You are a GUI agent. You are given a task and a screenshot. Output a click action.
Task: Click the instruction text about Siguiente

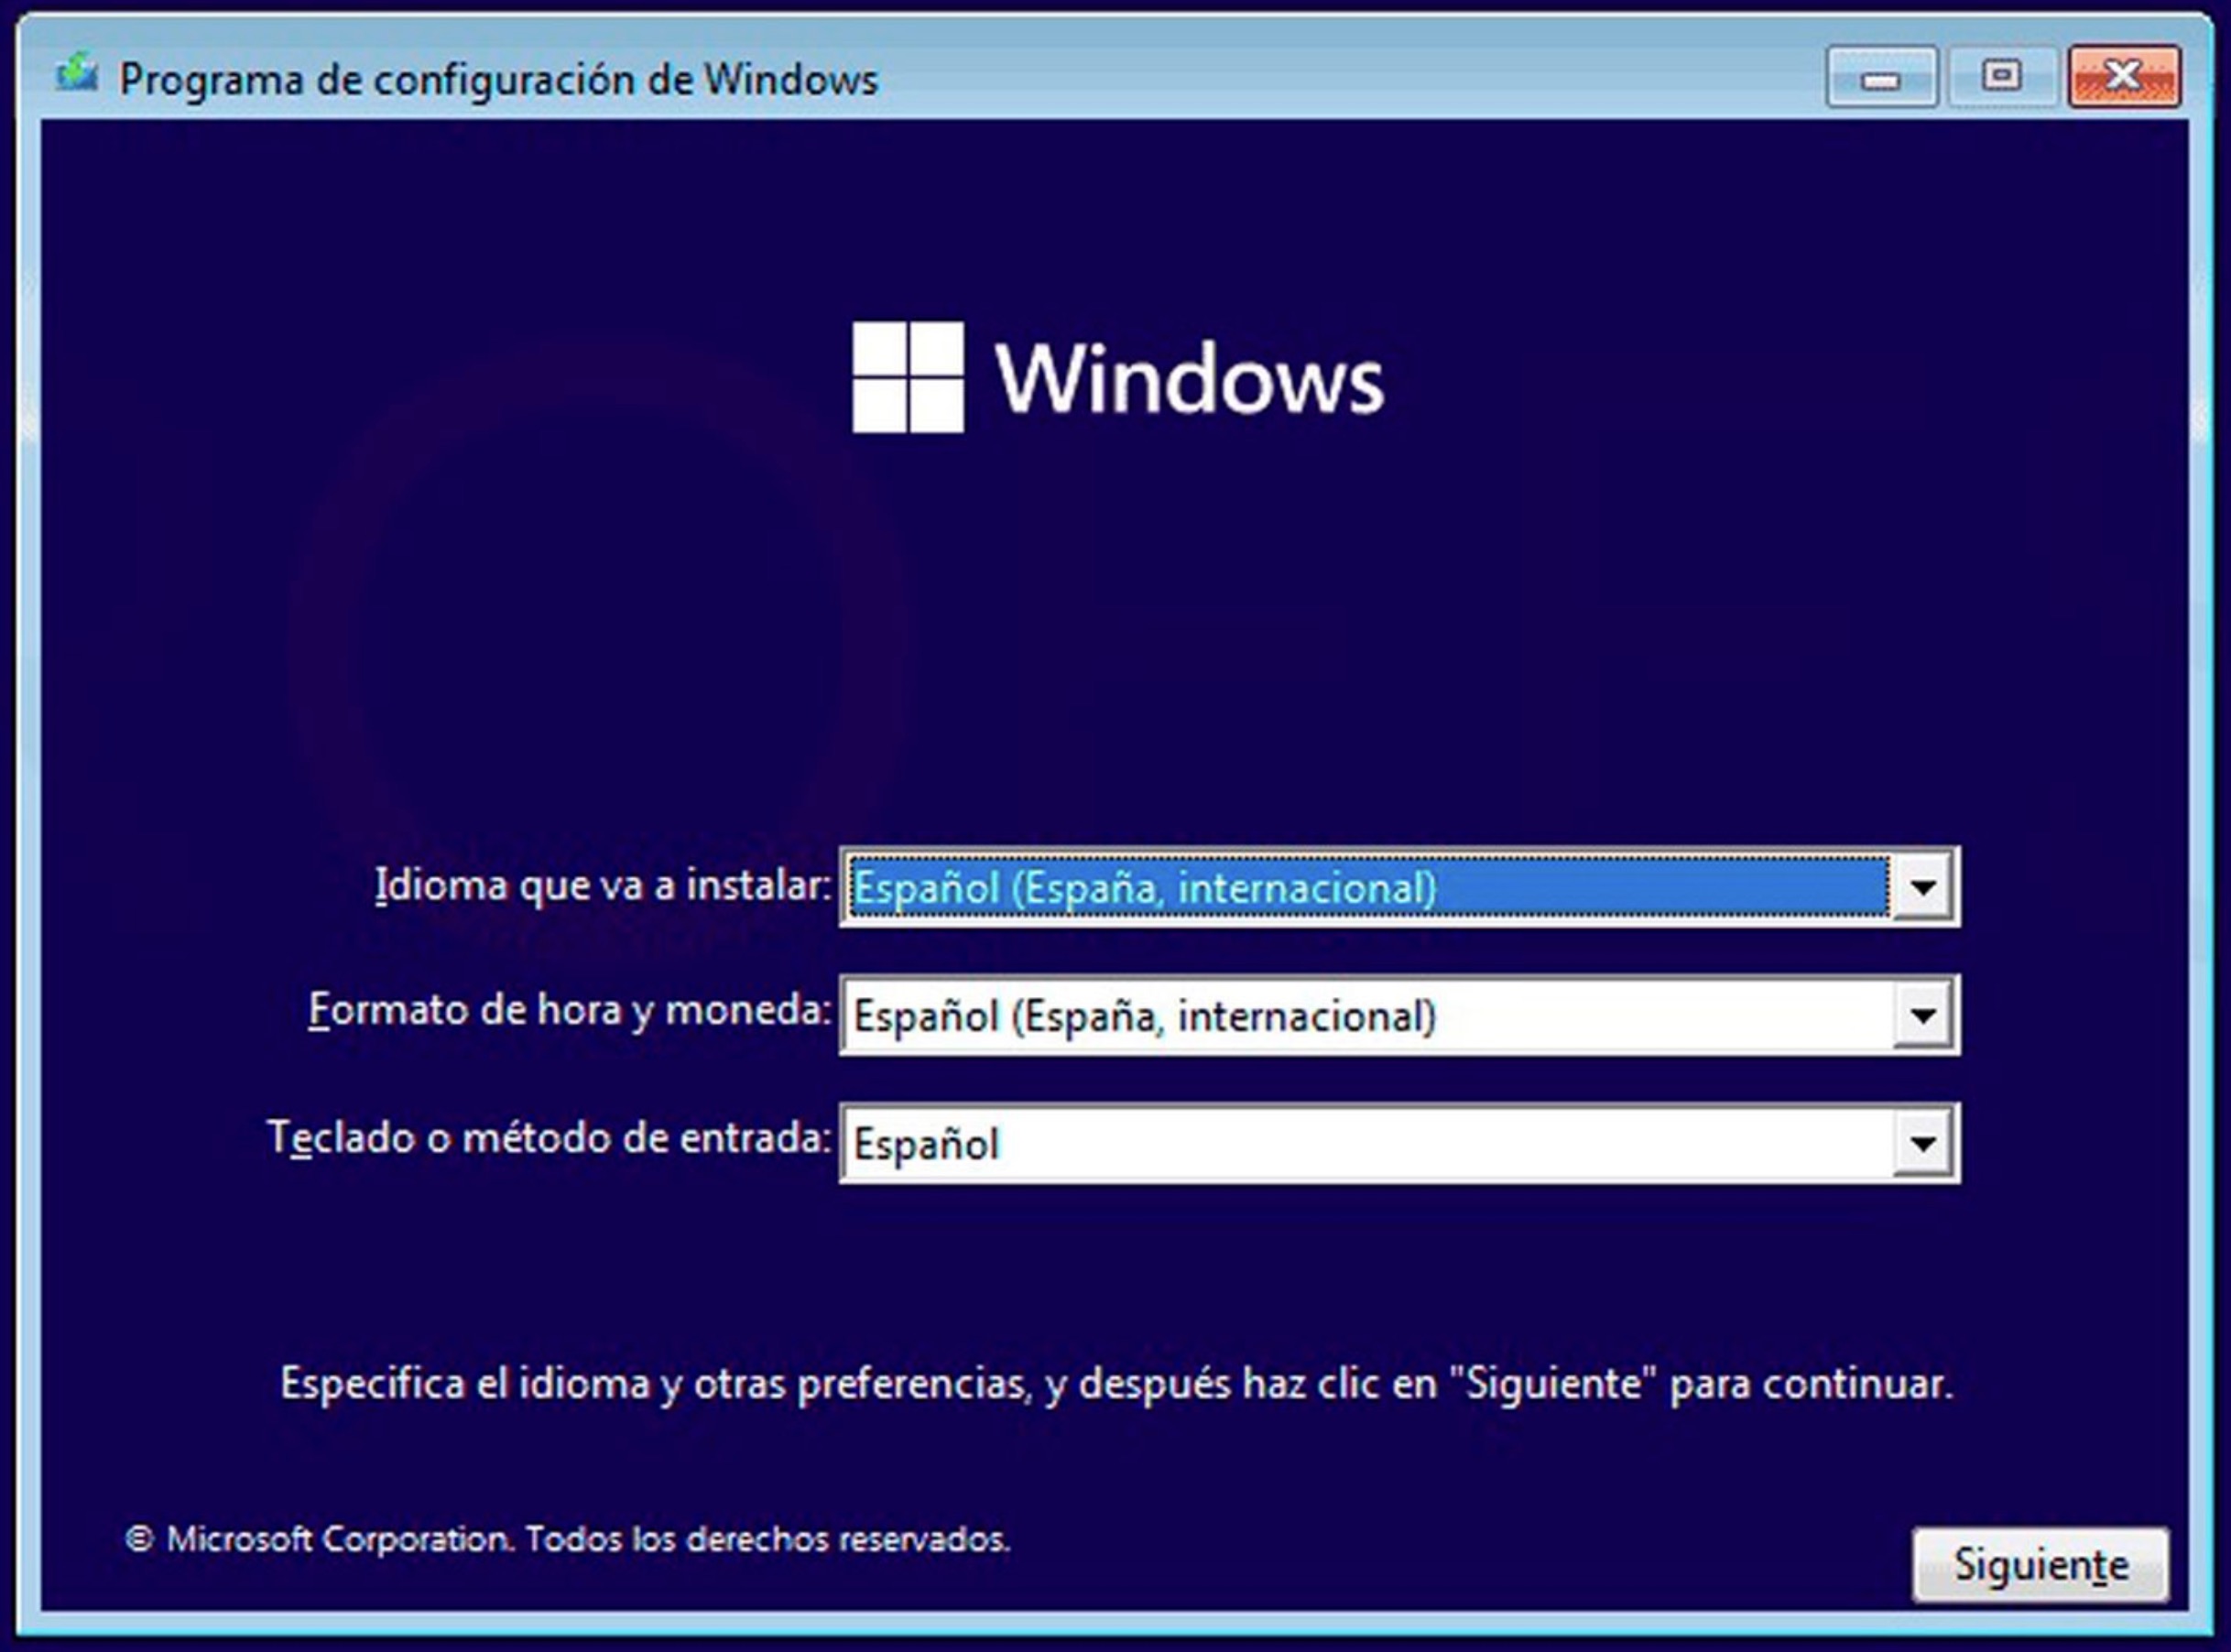tap(1116, 1384)
